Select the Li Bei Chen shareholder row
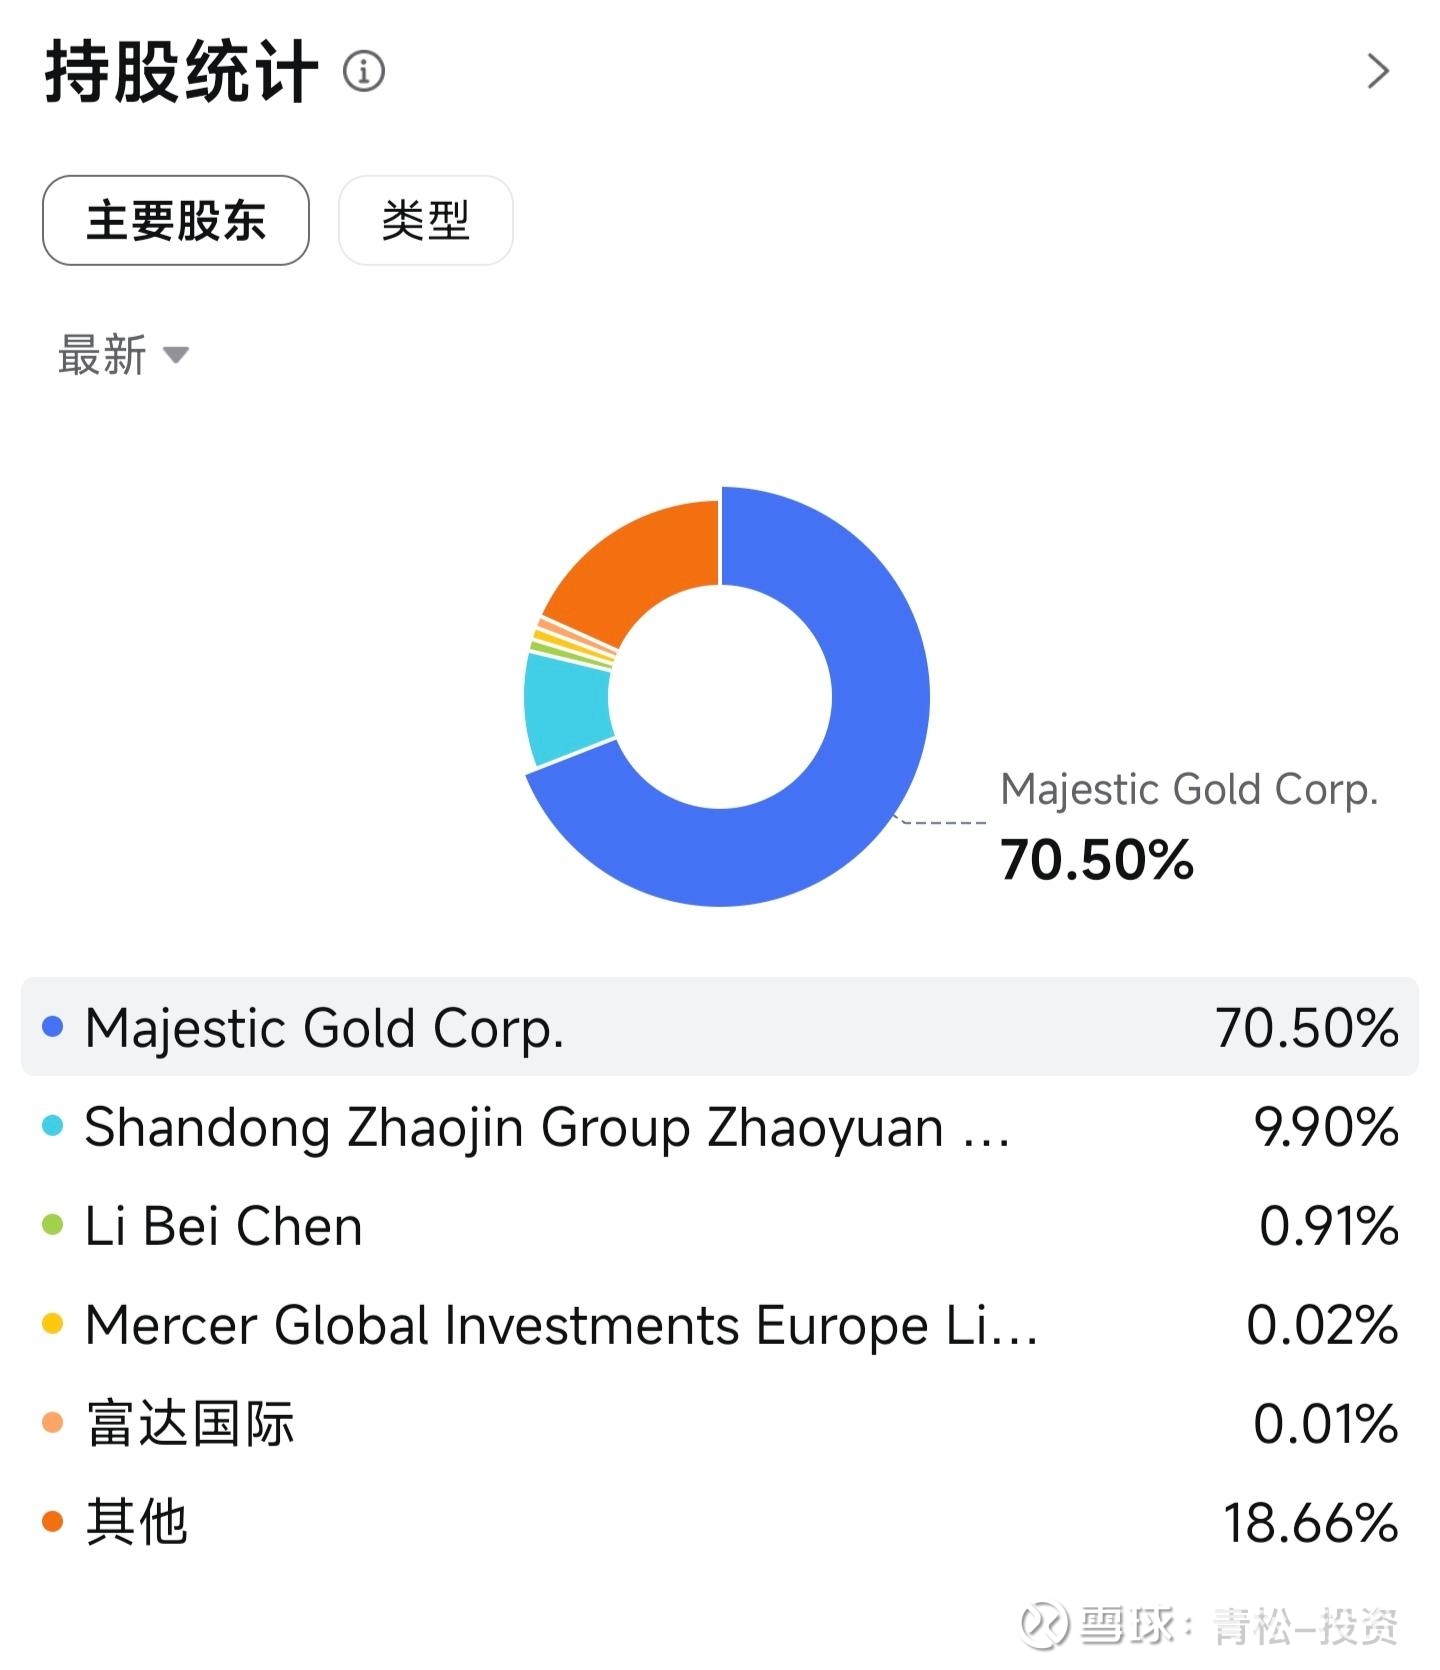The image size is (1440, 1670). click(x=720, y=1226)
